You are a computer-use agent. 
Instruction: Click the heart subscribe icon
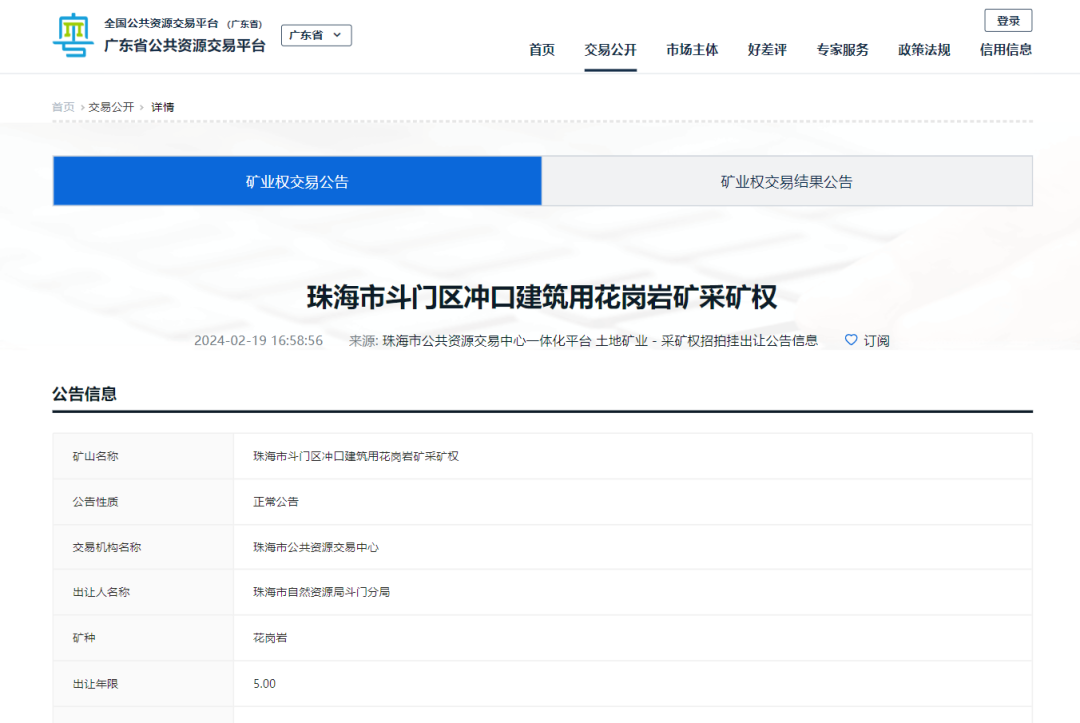point(851,340)
